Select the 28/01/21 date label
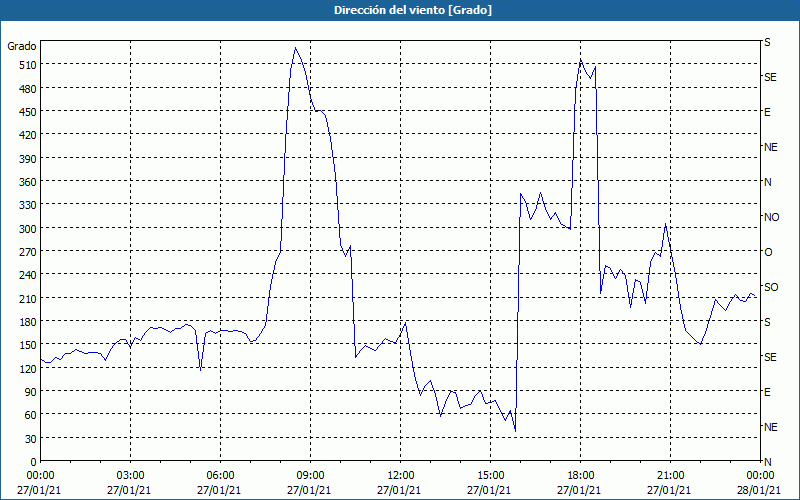Image resolution: width=800 pixels, height=500 pixels. click(x=760, y=490)
